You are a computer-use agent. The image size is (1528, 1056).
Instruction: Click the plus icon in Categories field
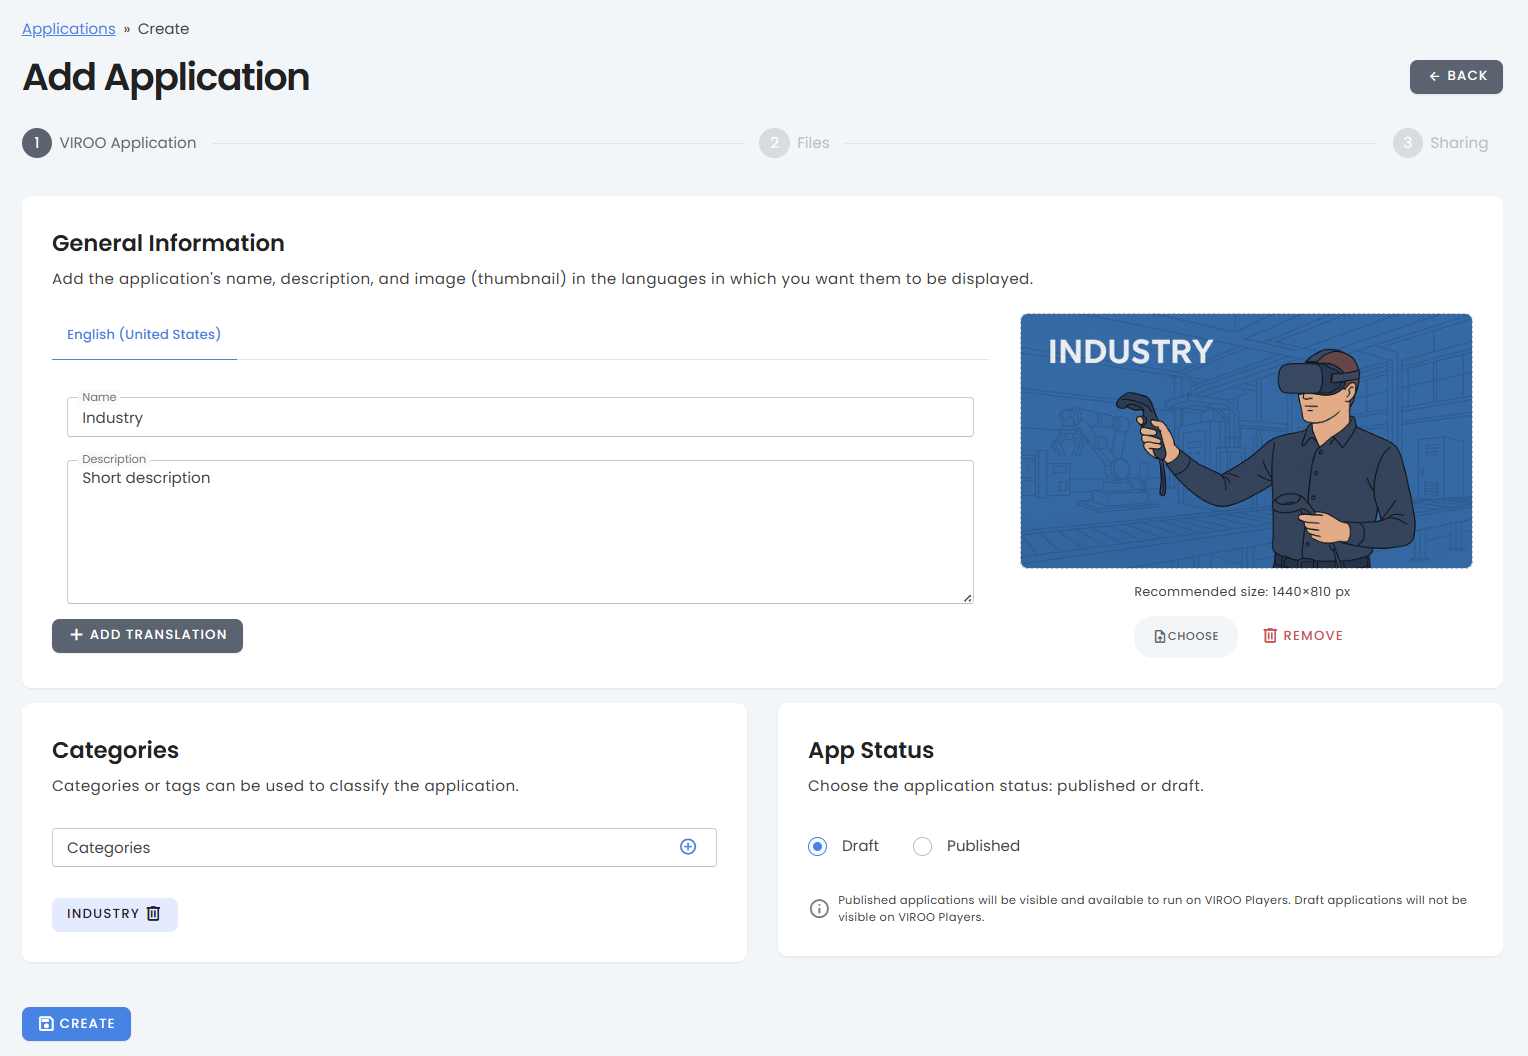[x=688, y=847]
